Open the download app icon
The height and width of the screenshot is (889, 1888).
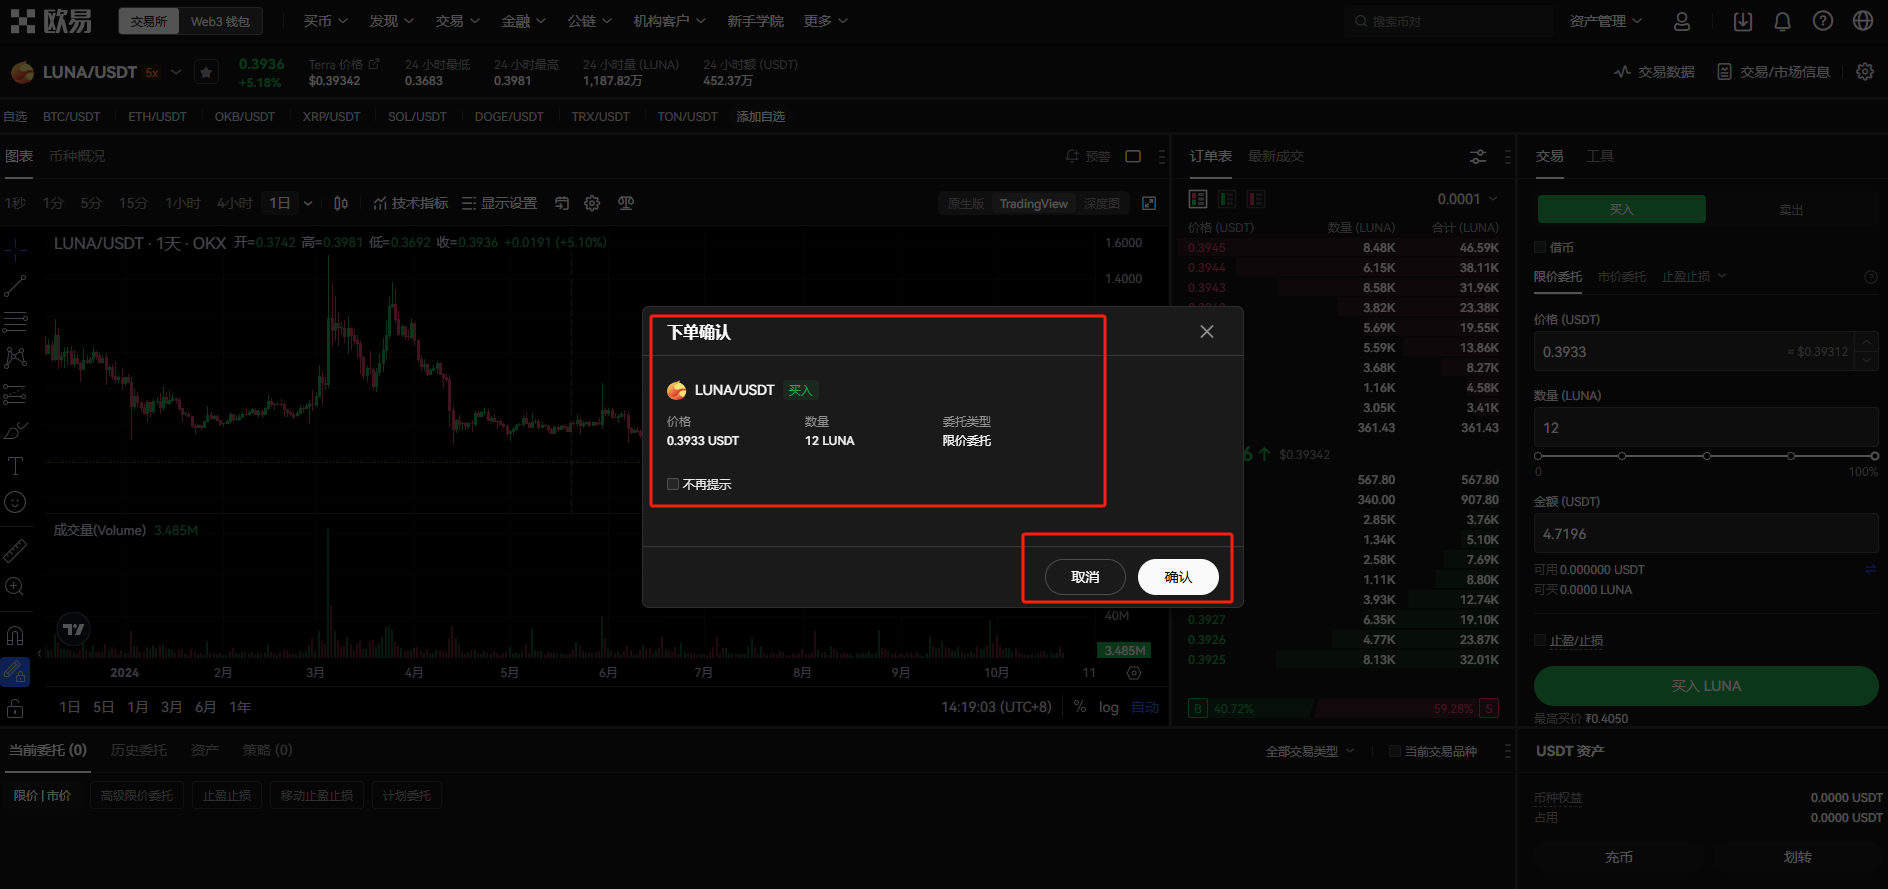pyautogui.click(x=1743, y=21)
